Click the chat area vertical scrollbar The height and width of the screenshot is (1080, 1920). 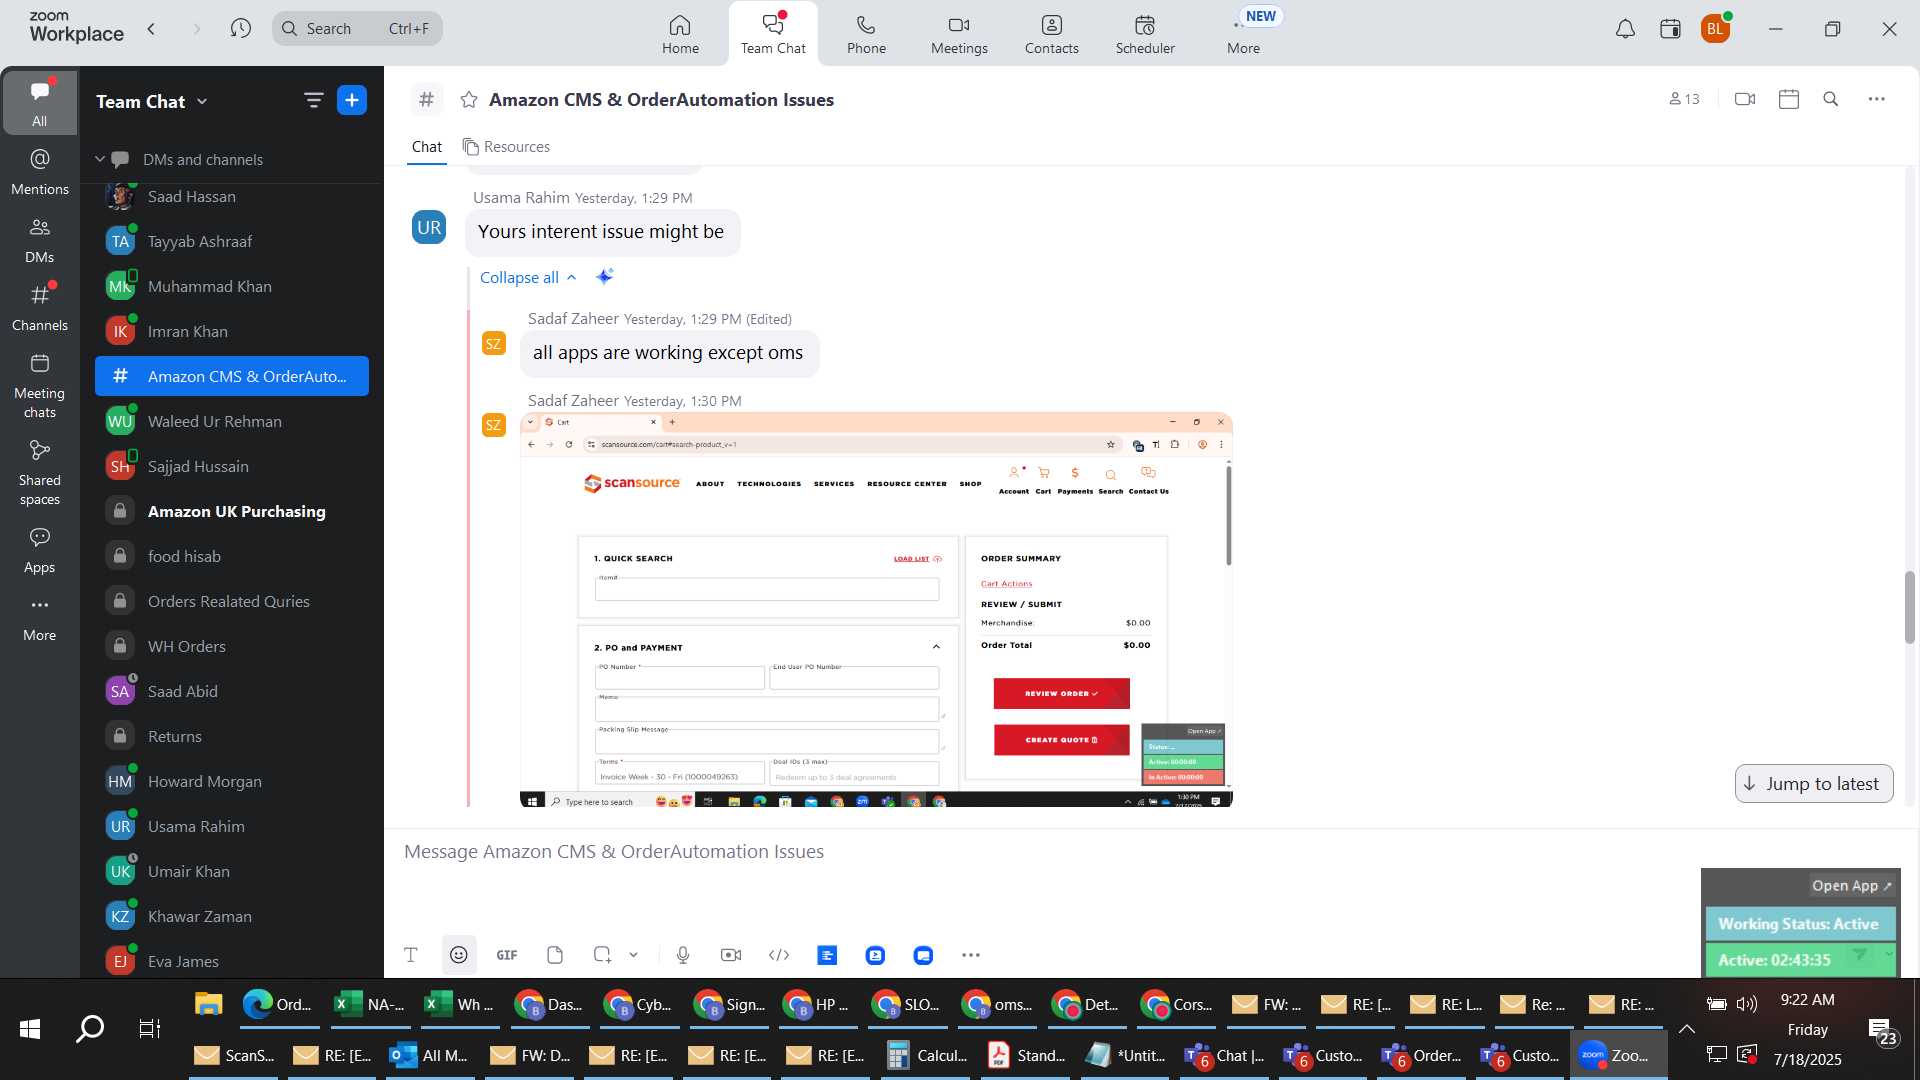pyautogui.click(x=1909, y=607)
